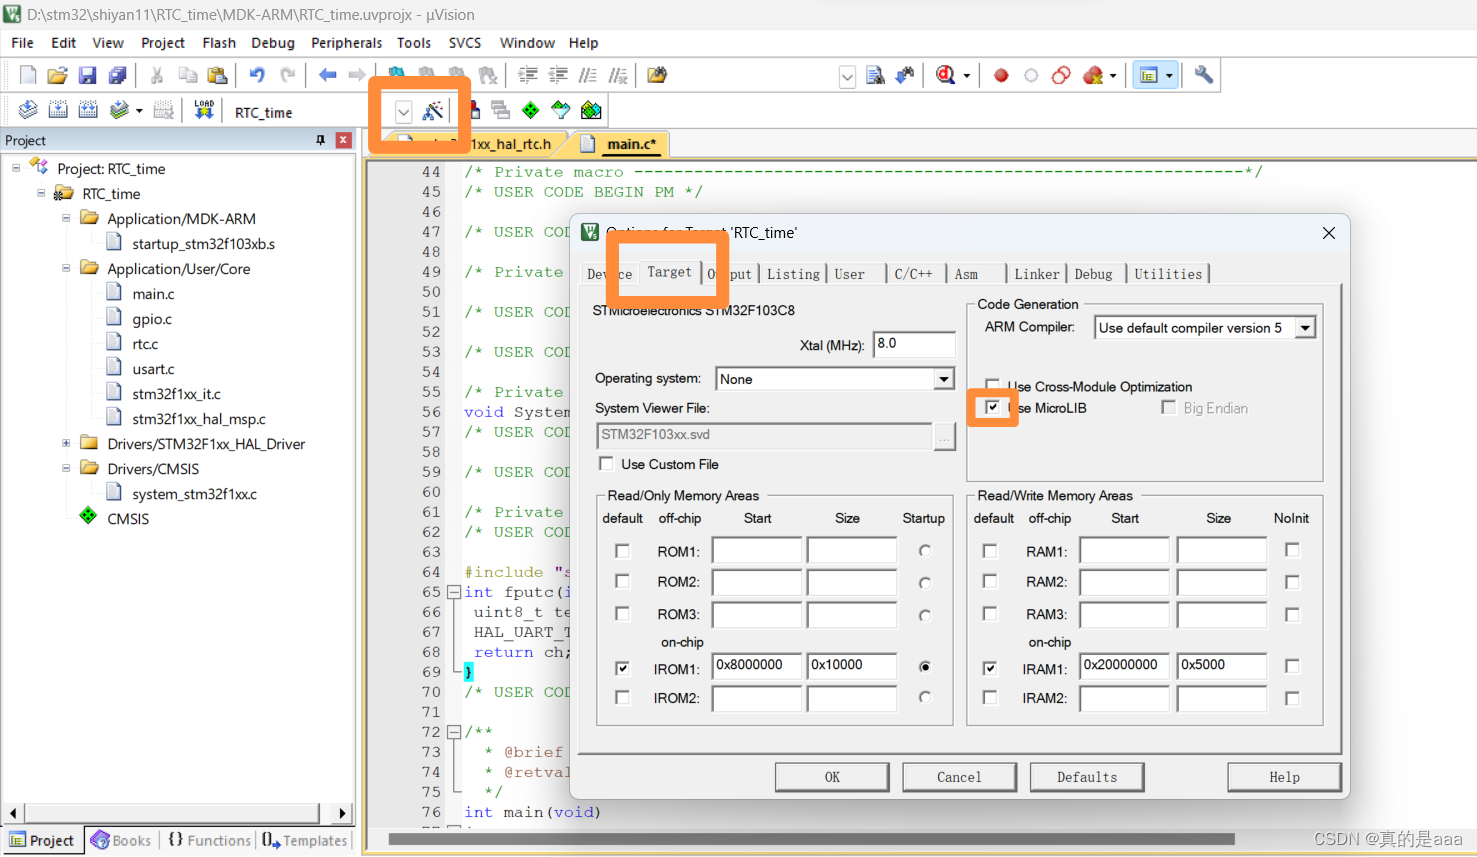
Task: Open the Select Target dropdown arrow
Action: pyautogui.click(x=403, y=111)
